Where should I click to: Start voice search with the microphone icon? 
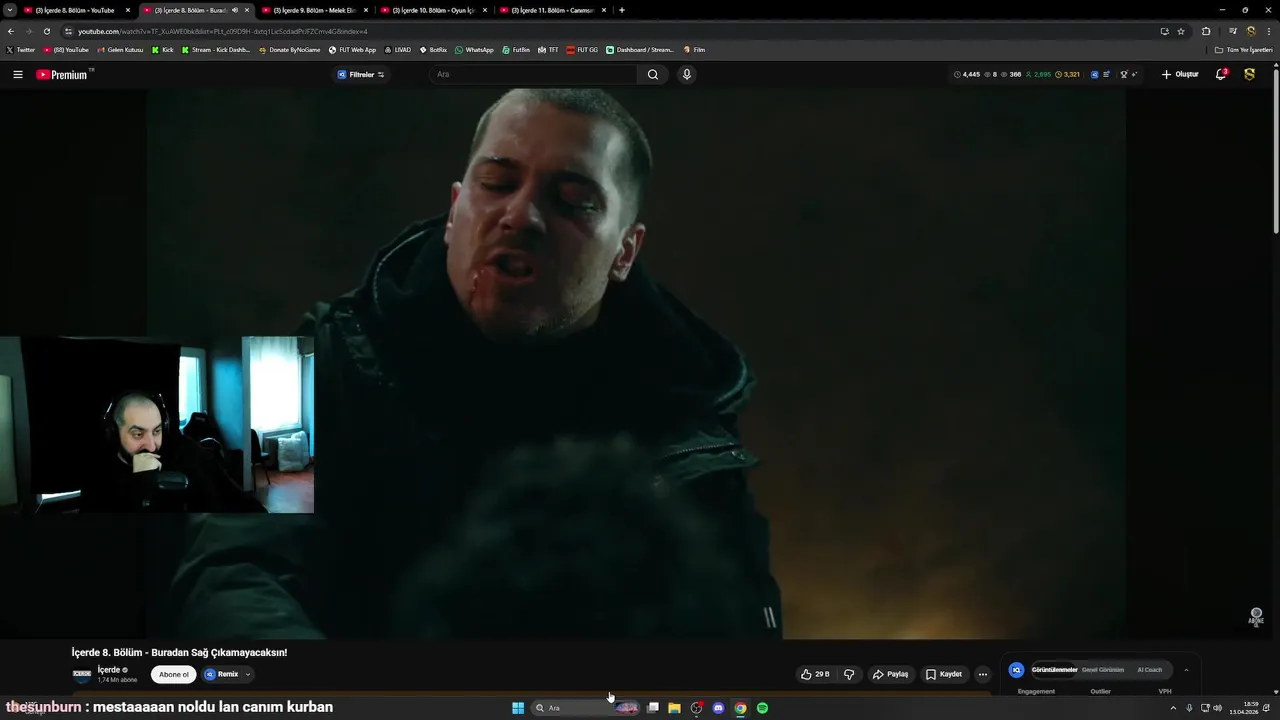click(x=686, y=74)
